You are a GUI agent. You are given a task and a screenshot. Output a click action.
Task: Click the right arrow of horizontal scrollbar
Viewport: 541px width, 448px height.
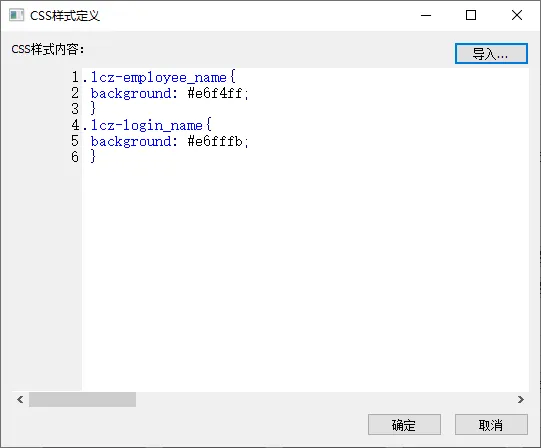click(x=521, y=399)
